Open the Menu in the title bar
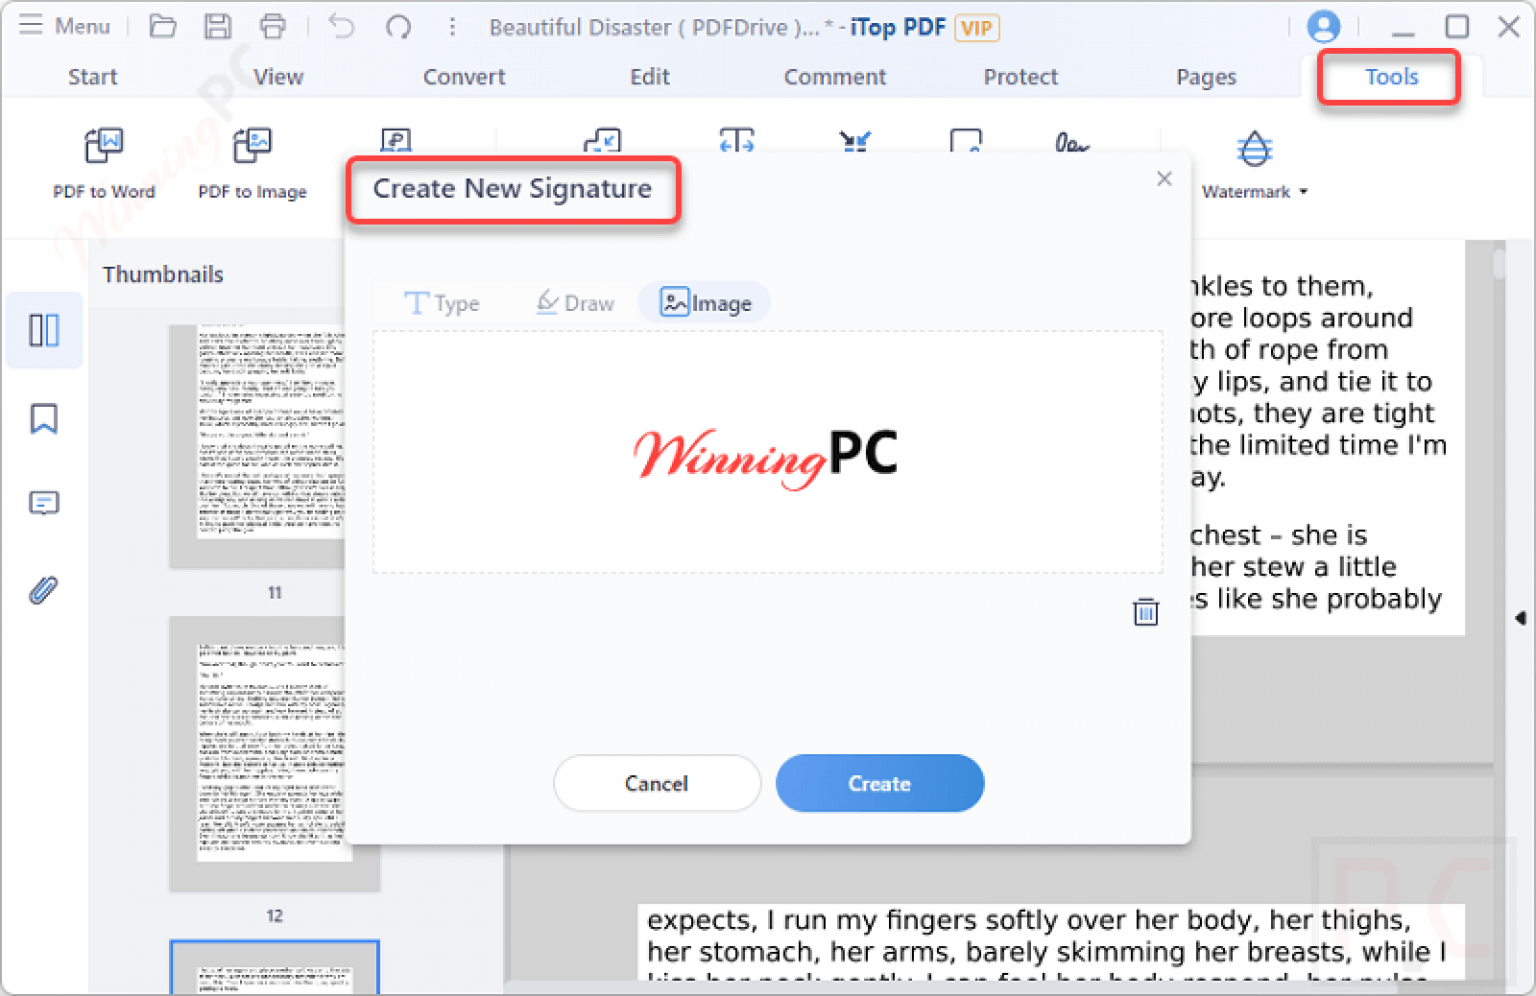1536x996 pixels. tap(65, 26)
